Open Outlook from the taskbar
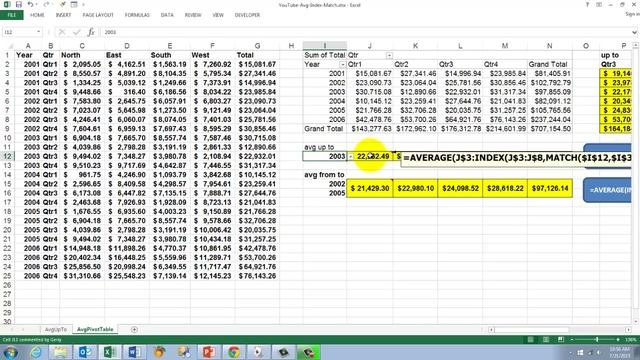Viewport: 640px width, 360px height. point(85,352)
